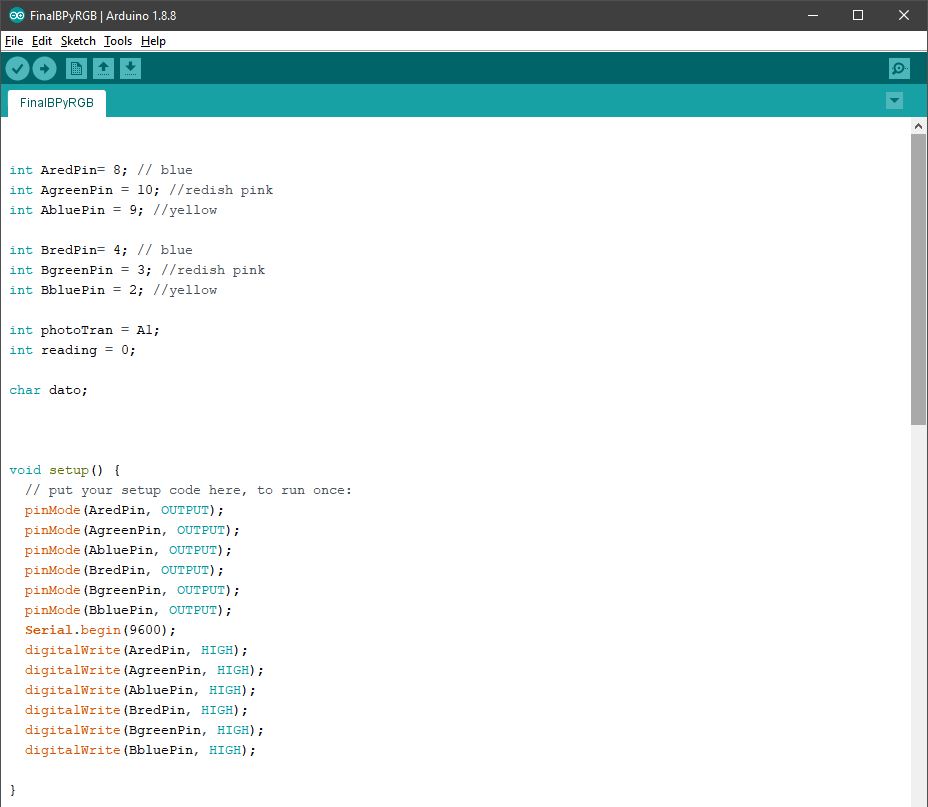Click the line 'int BgreenPin = 3;'
The height and width of the screenshot is (807, 928).
80,270
